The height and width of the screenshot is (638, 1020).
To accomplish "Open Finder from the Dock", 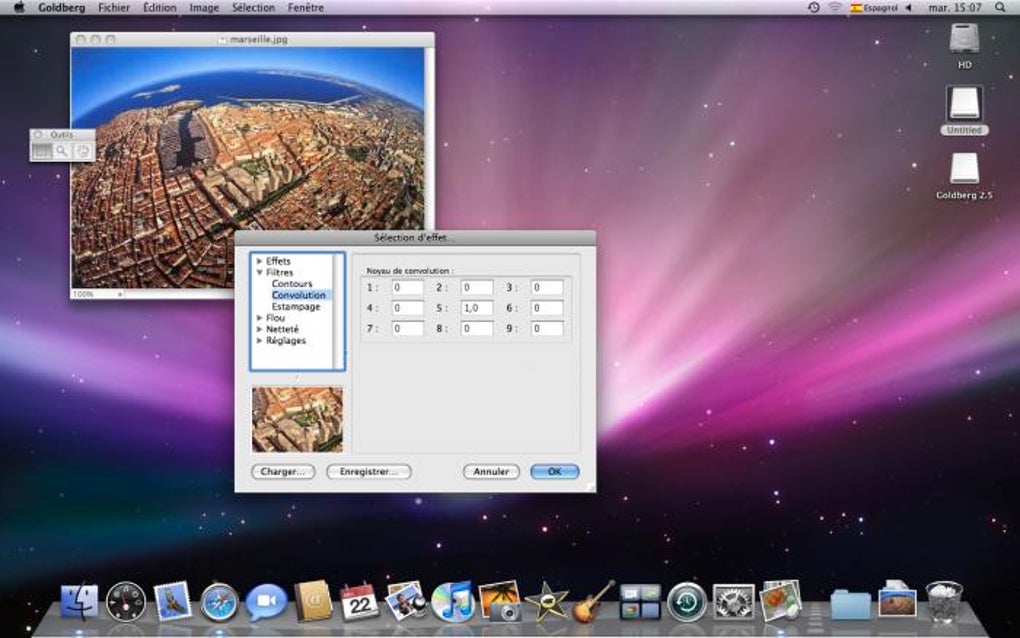I will 79,602.
